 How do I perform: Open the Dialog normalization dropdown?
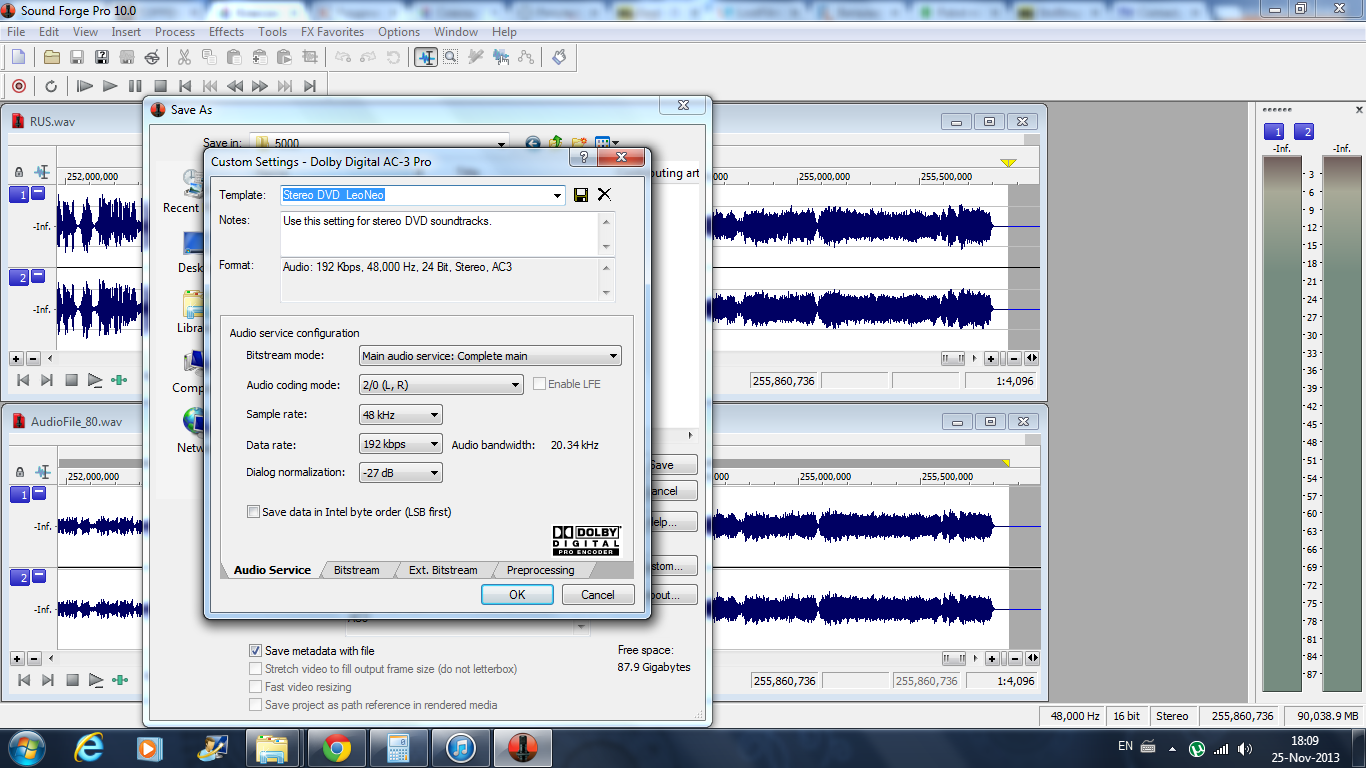(x=434, y=472)
